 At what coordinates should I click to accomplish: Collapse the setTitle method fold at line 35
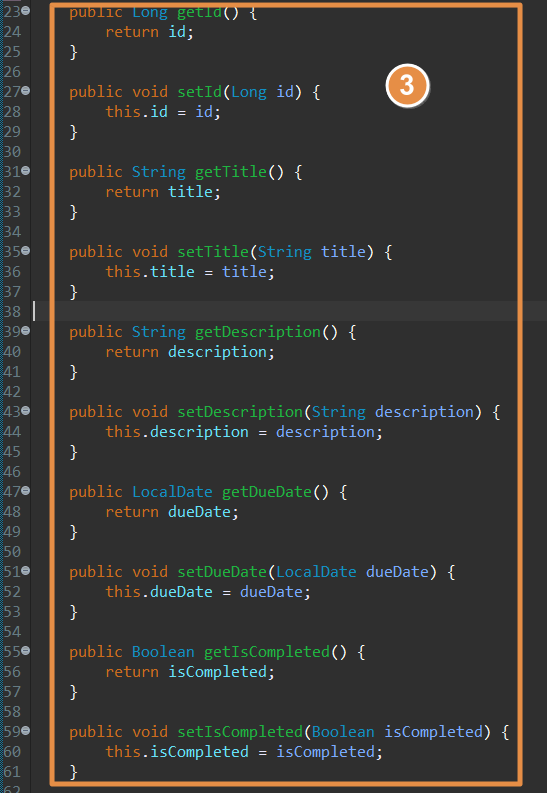coord(25,251)
